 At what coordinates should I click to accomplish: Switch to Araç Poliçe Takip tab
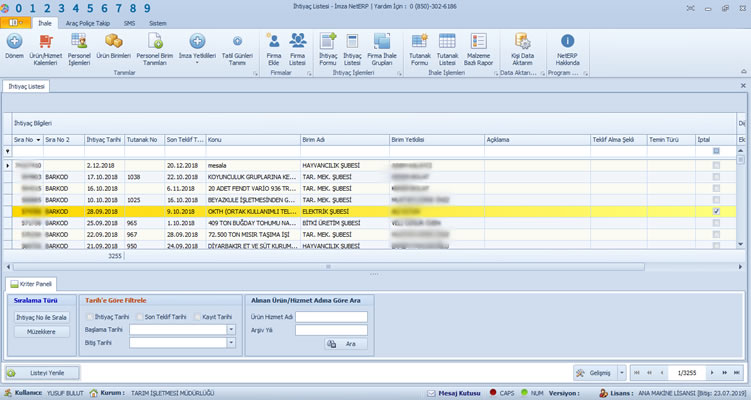click(x=88, y=23)
